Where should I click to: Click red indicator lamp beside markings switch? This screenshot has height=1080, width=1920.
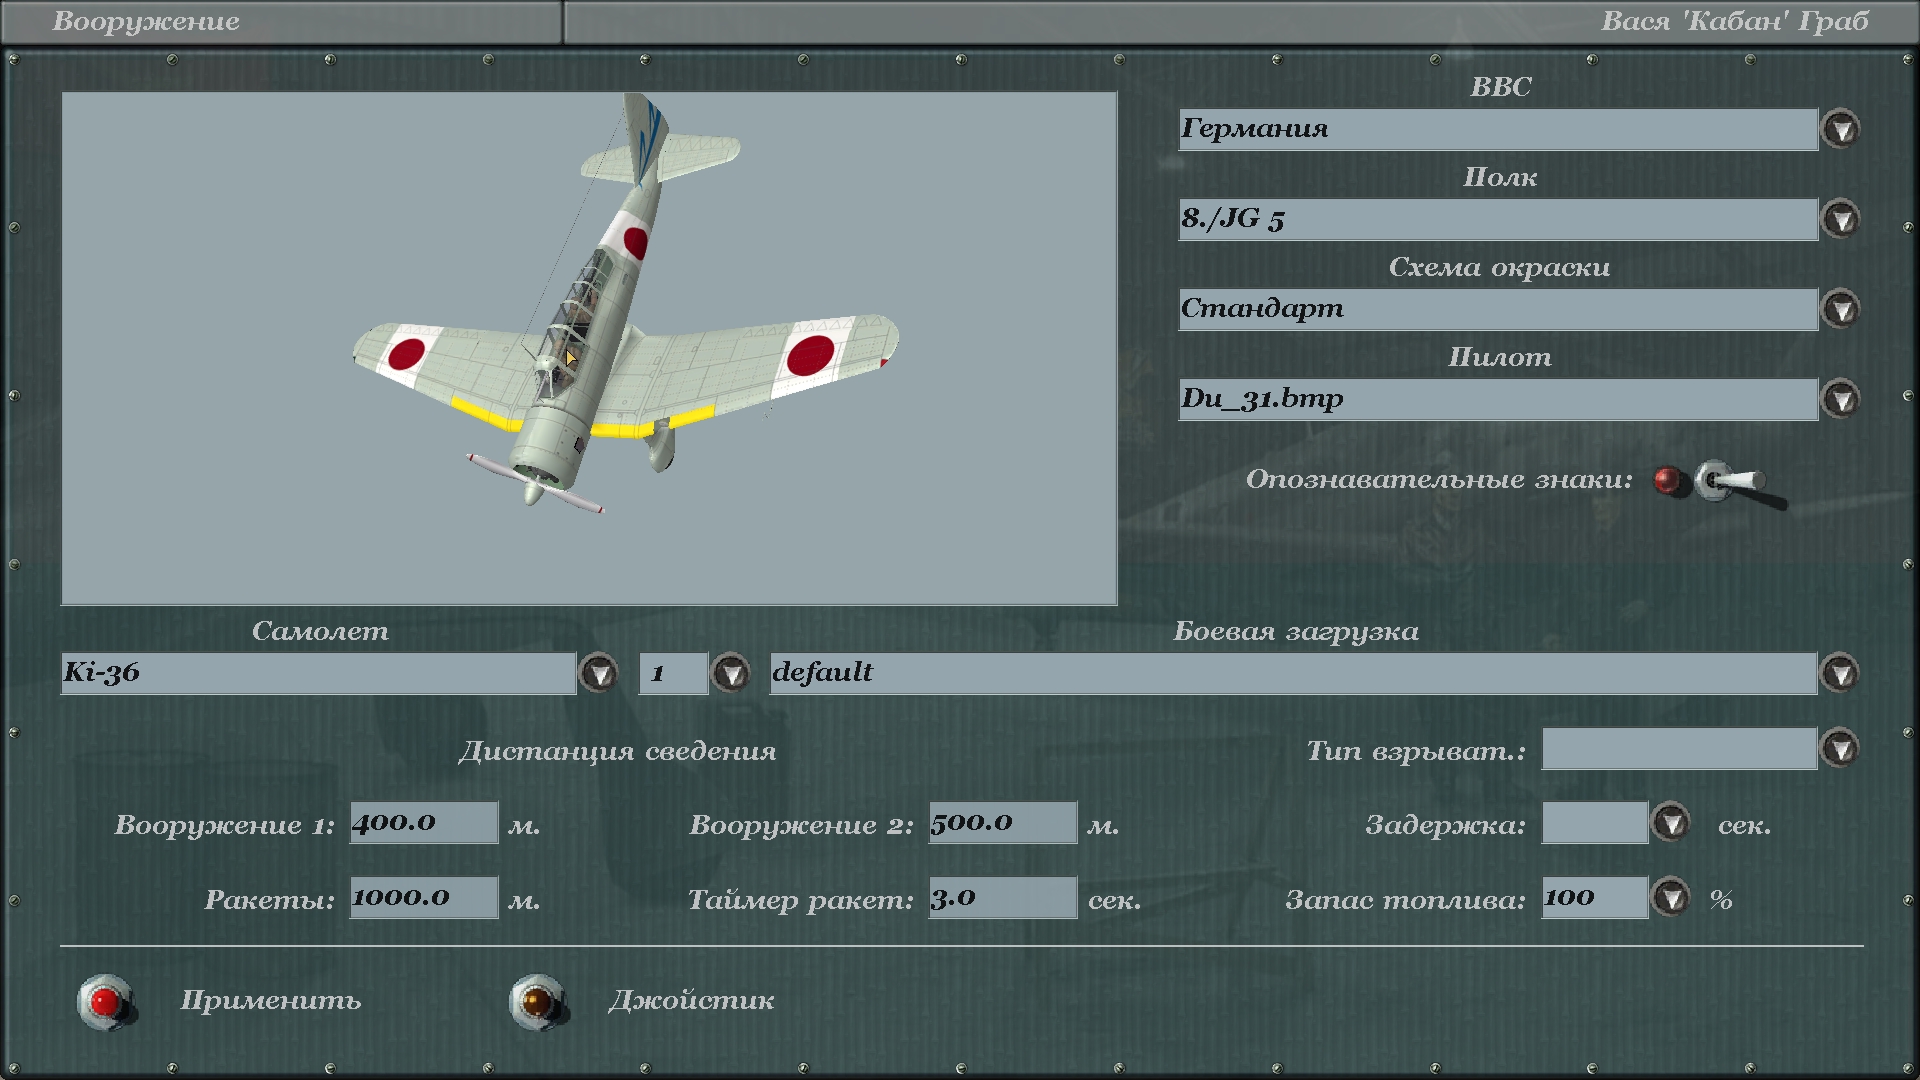pos(1666,481)
